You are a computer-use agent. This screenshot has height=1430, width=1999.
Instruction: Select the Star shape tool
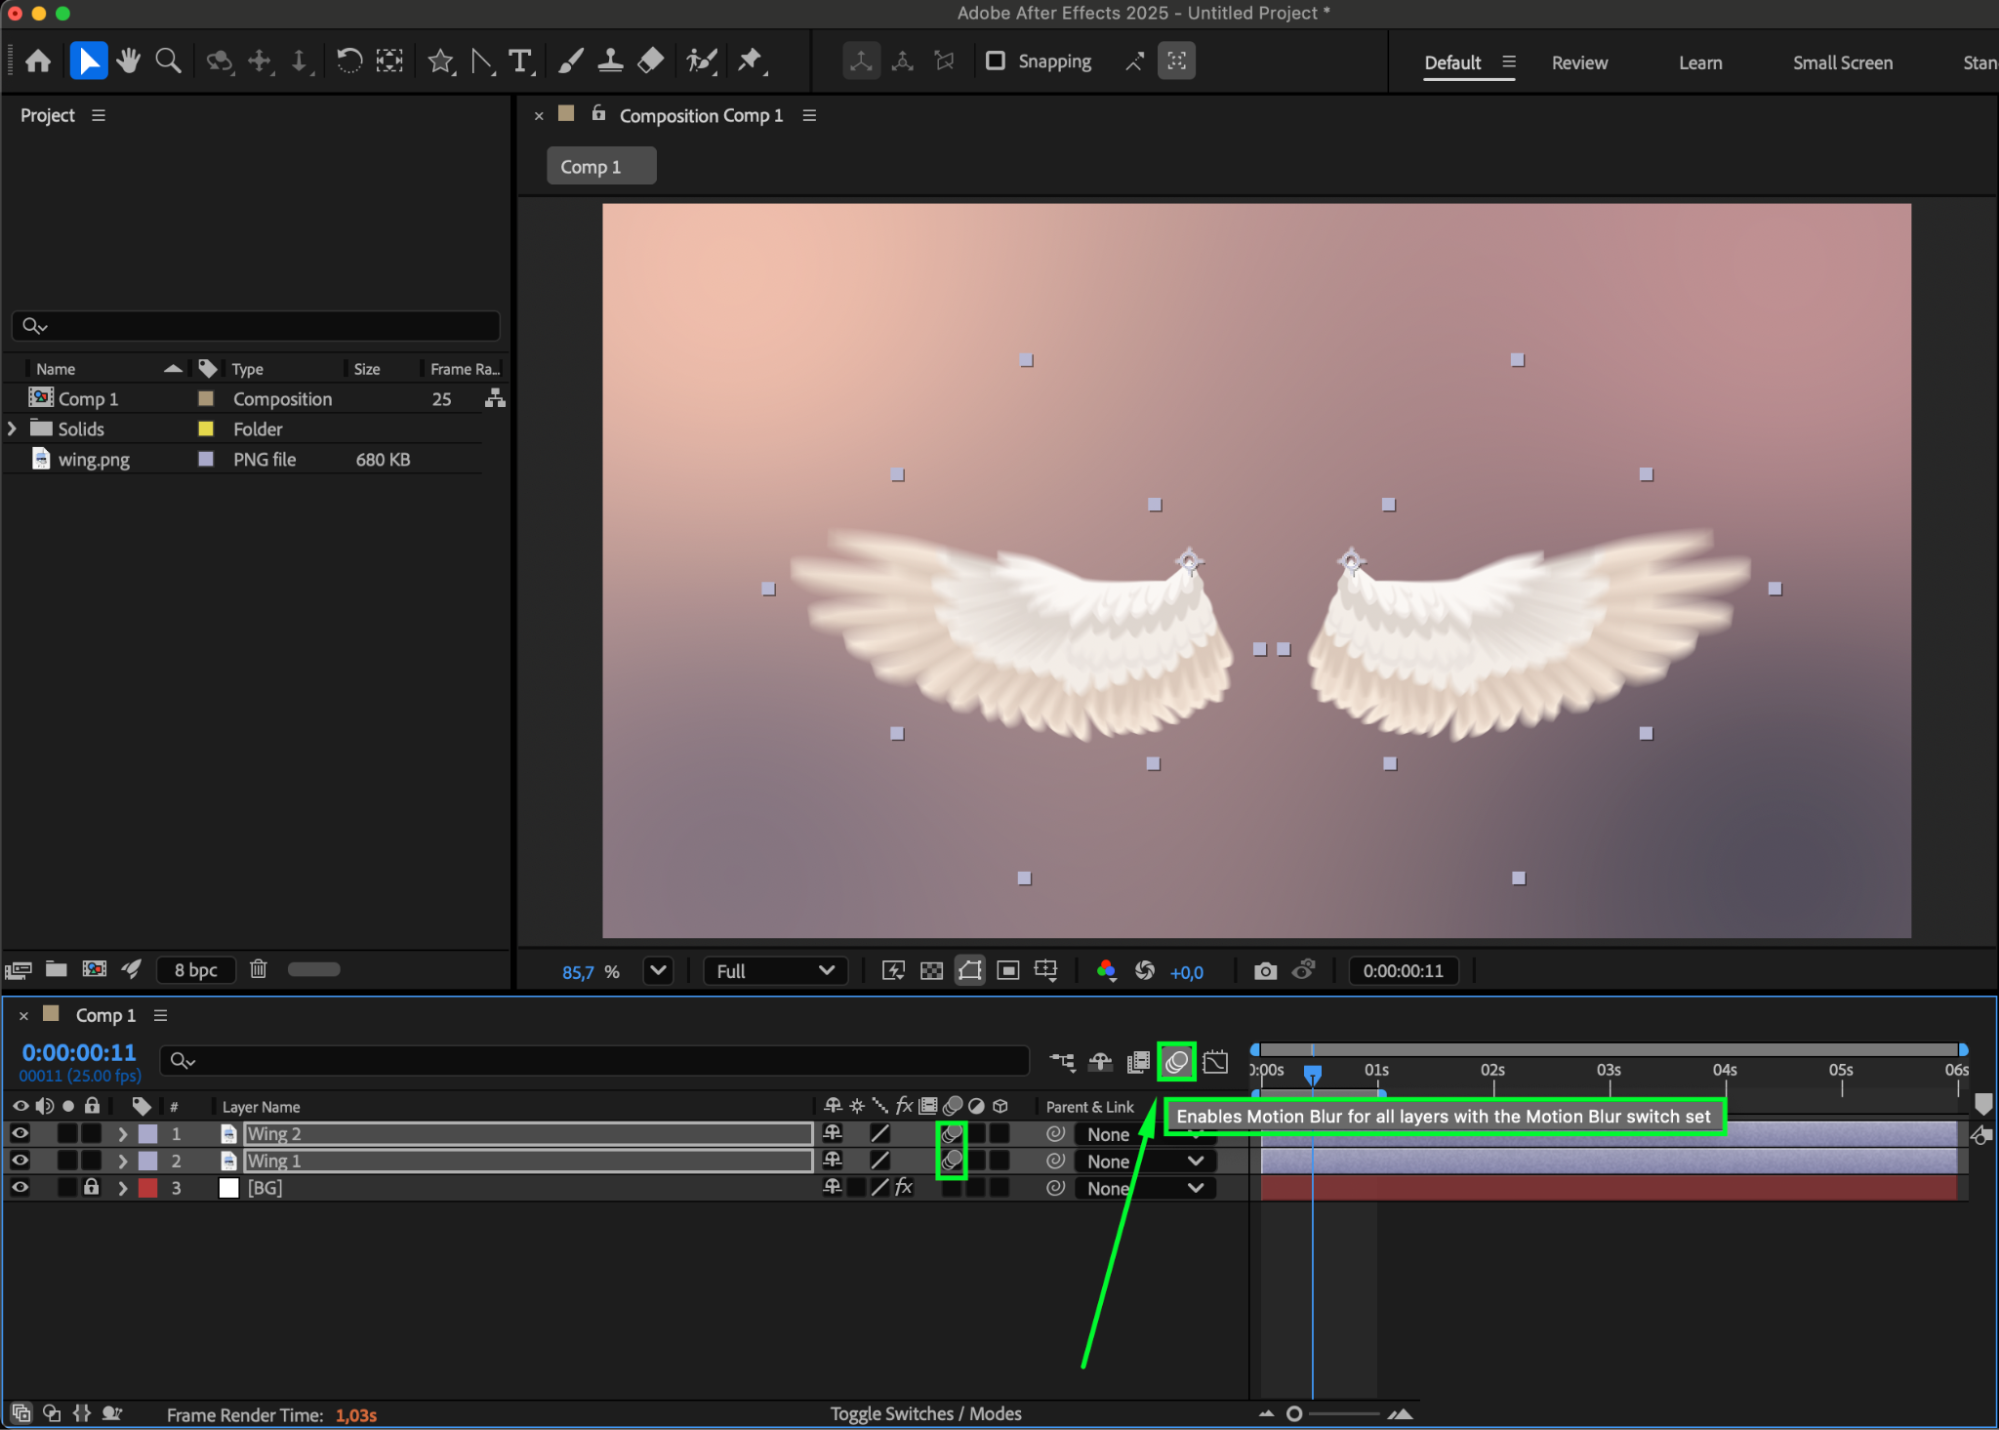pyautogui.click(x=440, y=62)
